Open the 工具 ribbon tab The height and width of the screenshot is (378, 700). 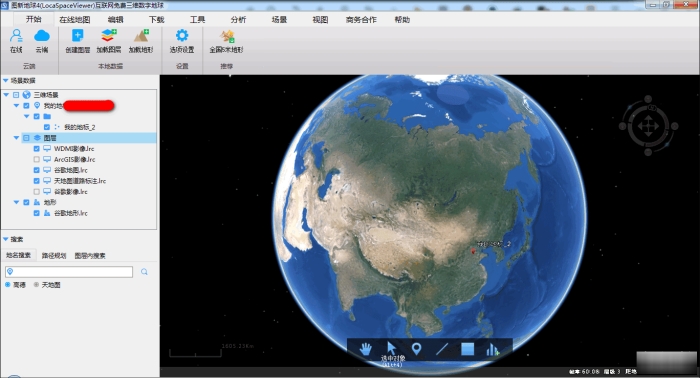pos(197,20)
